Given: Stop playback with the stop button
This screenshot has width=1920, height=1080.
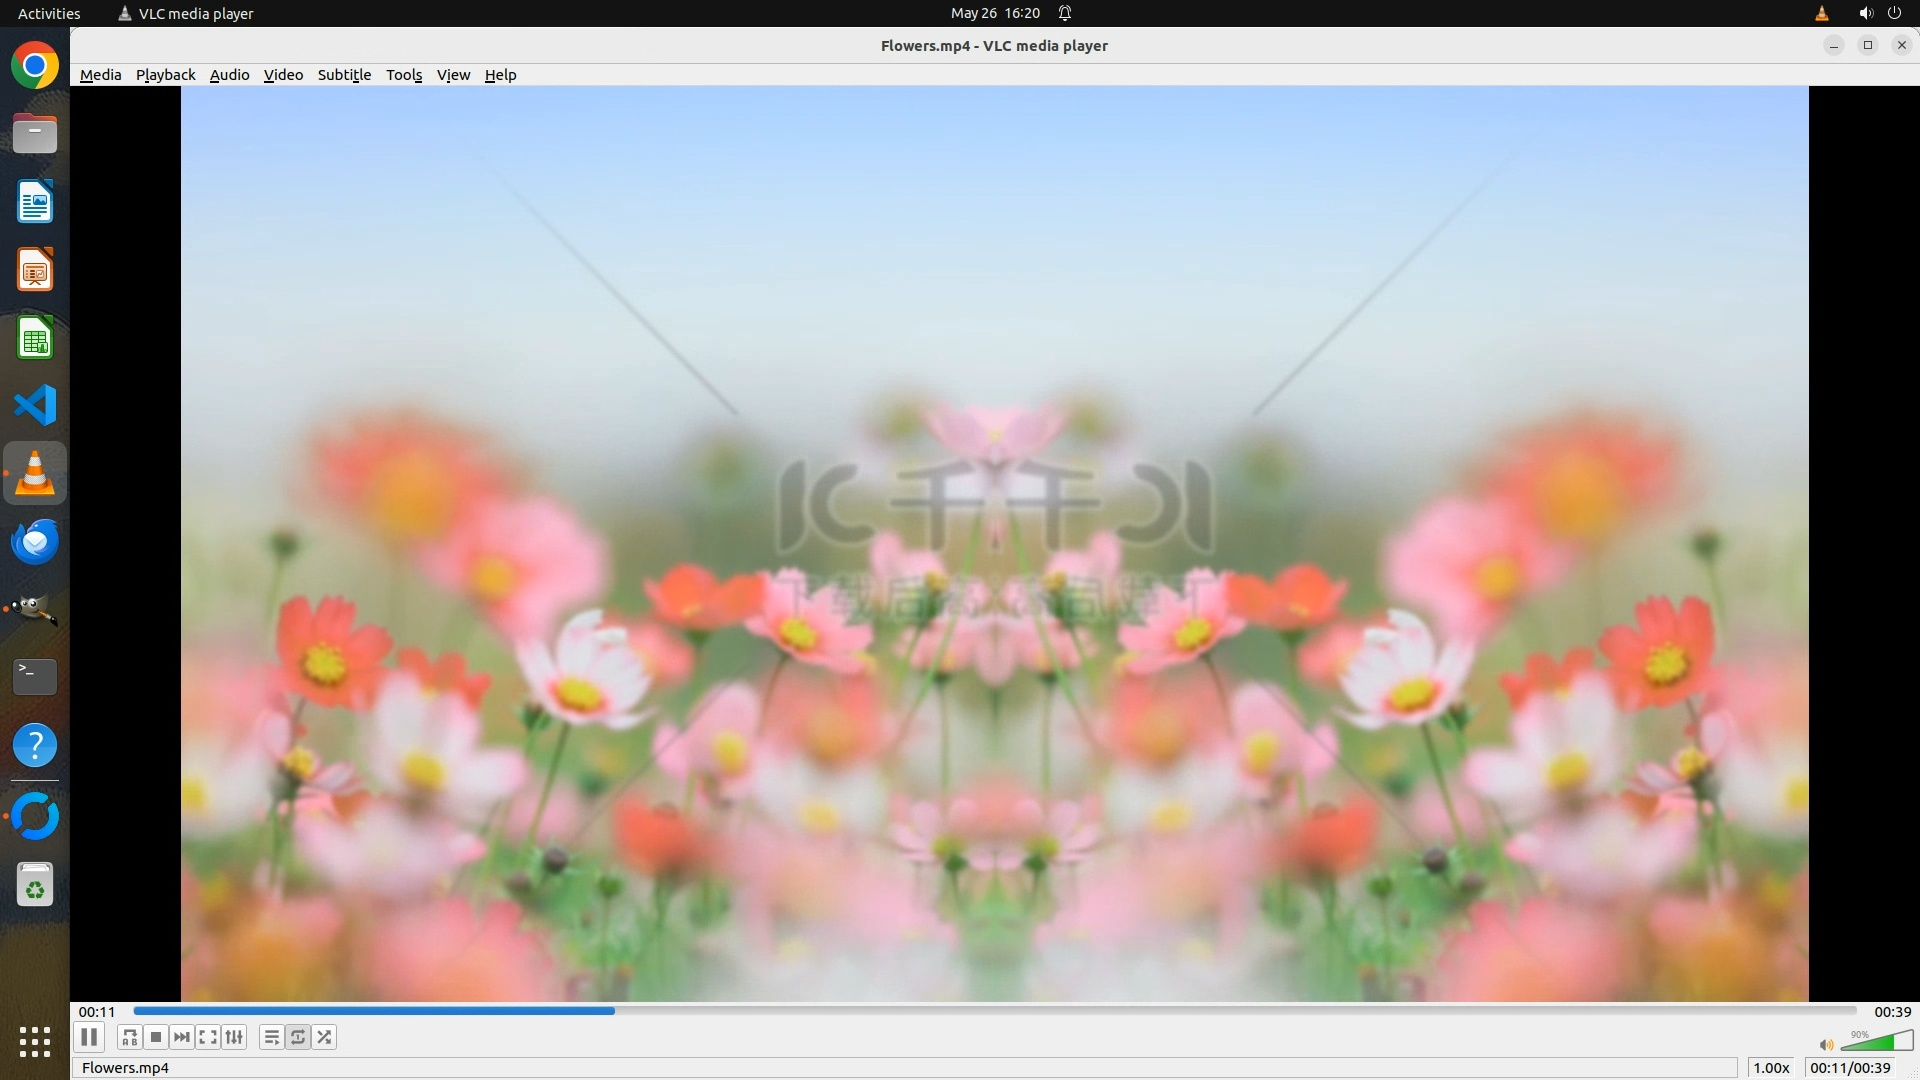Looking at the screenshot, I should click(x=156, y=1037).
